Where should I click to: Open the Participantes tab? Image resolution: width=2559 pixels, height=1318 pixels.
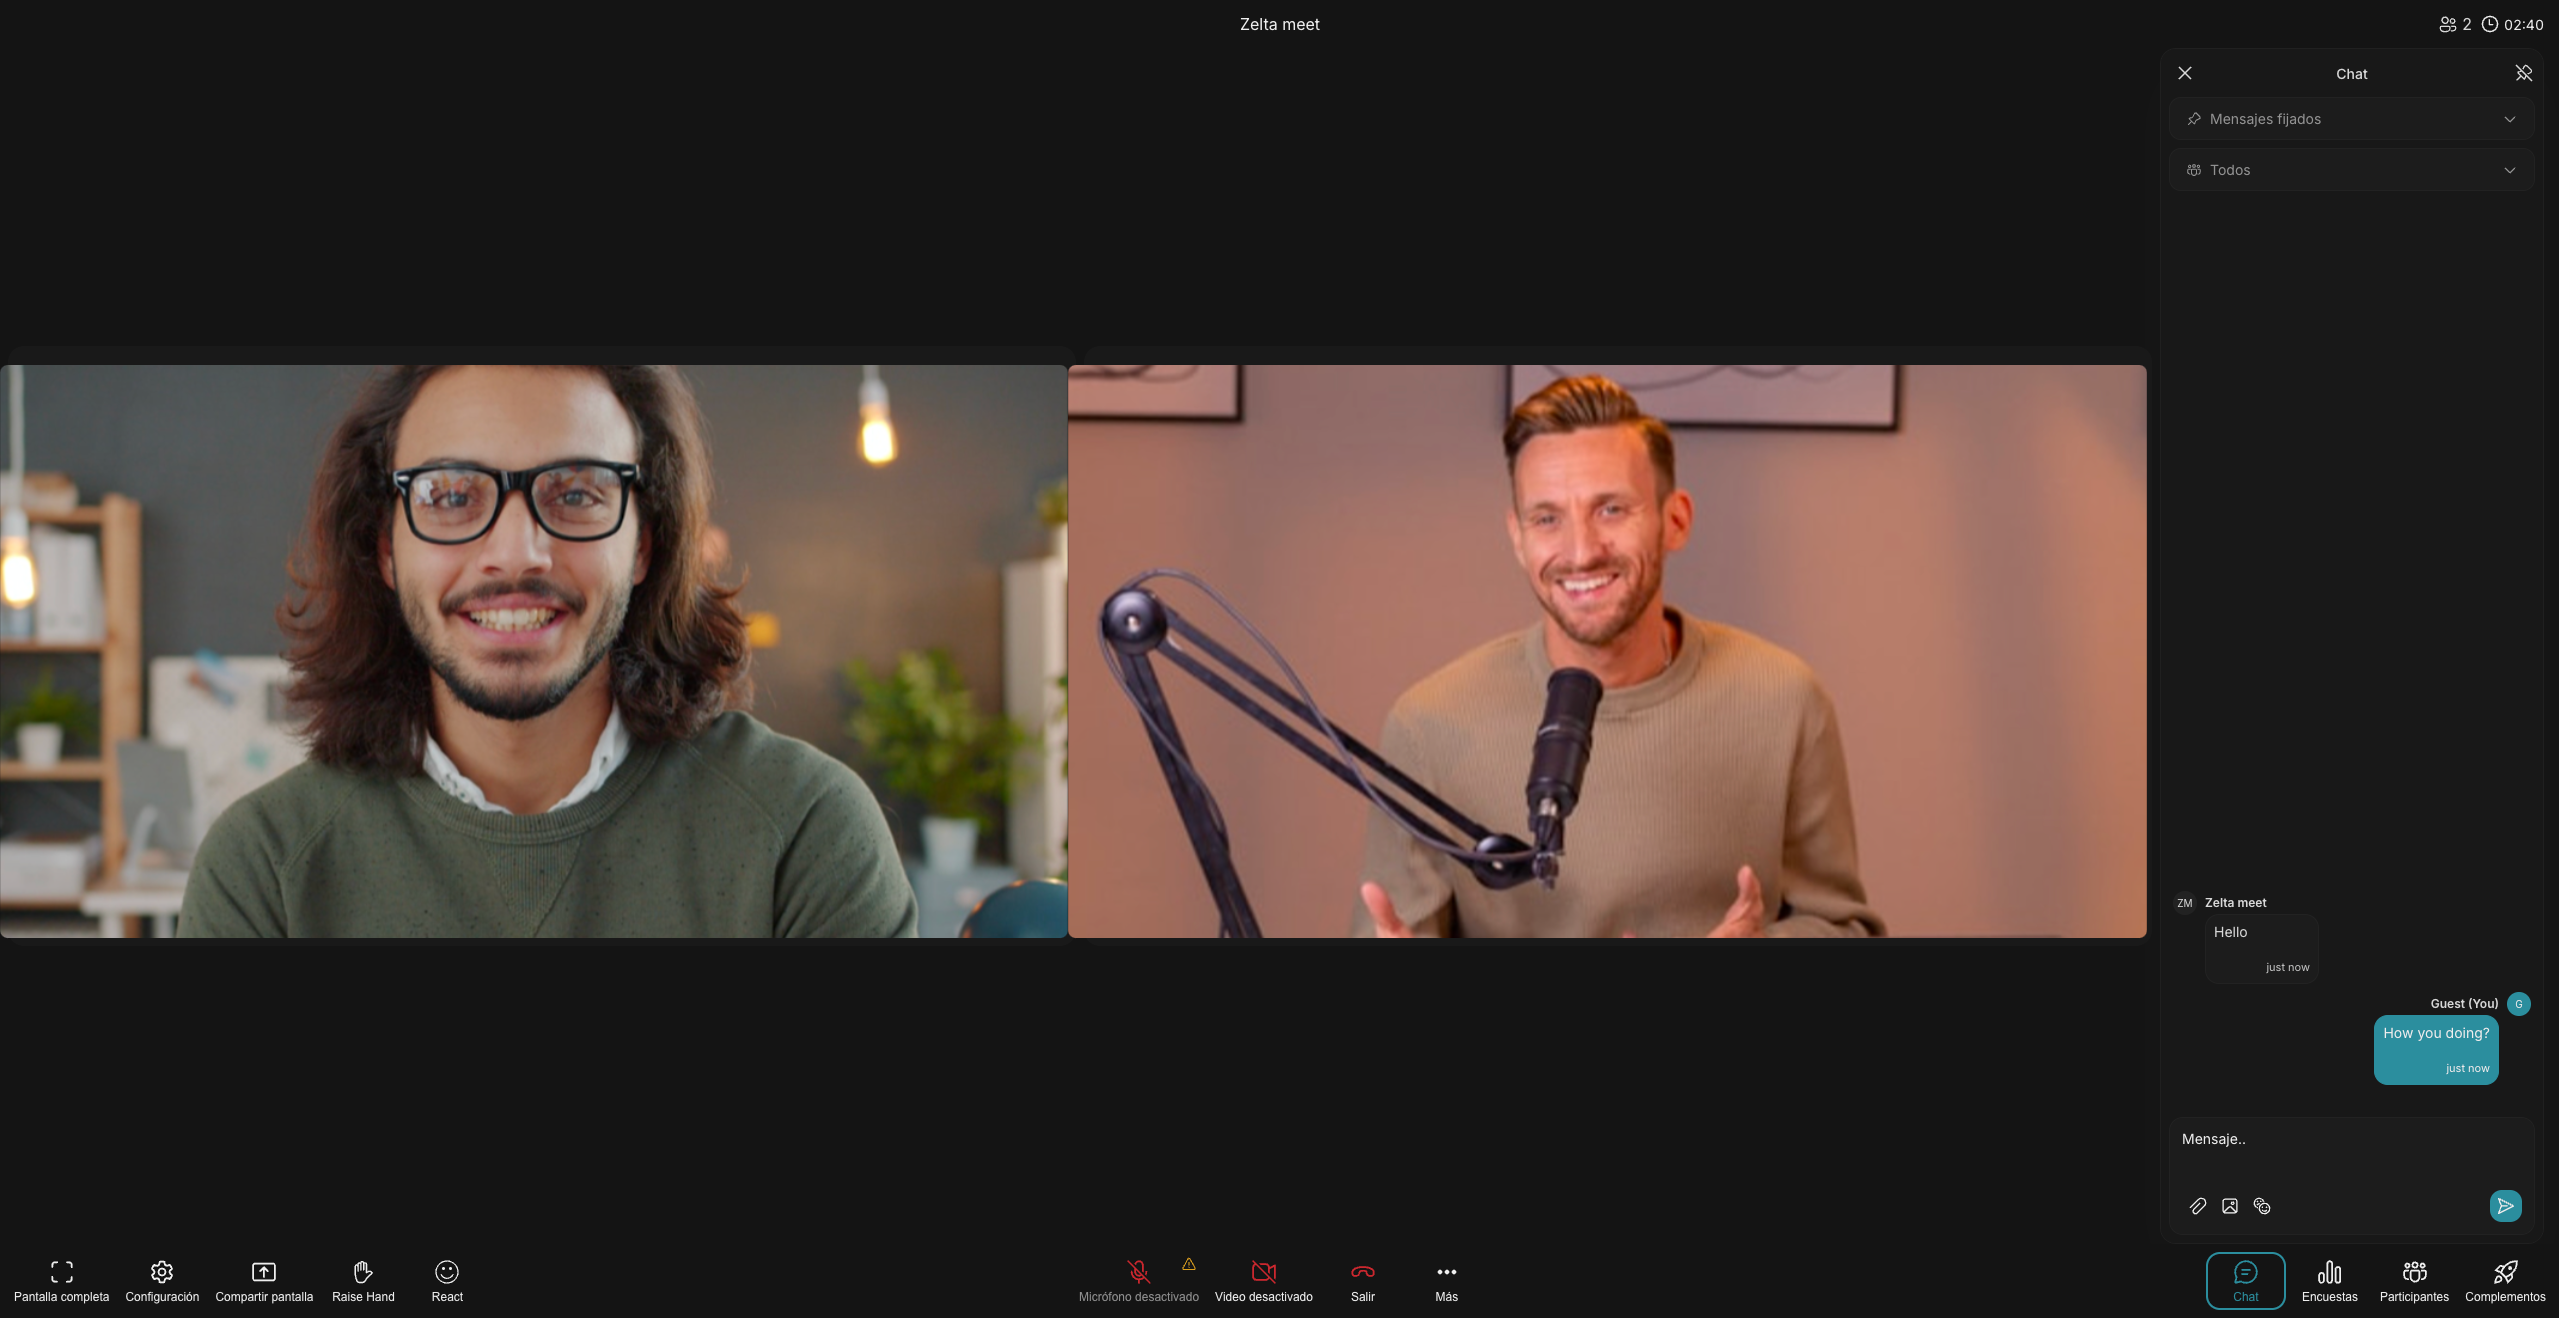(2414, 1280)
